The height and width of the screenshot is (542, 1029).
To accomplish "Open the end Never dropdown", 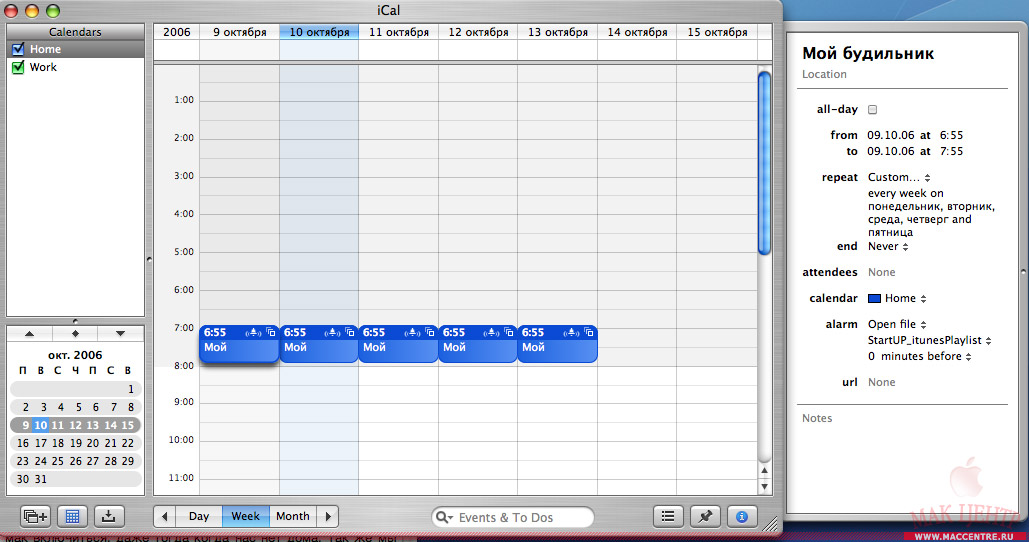I will pyautogui.click(x=888, y=247).
